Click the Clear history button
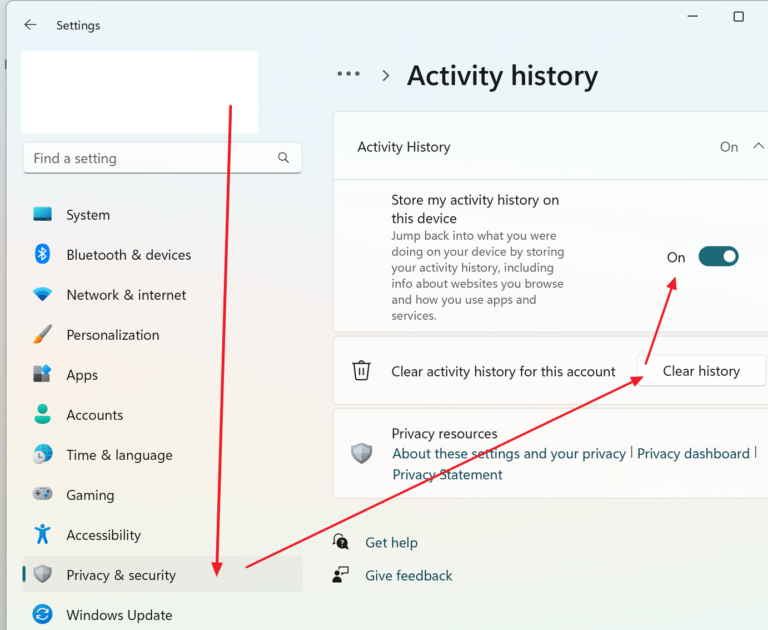The image size is (768, 630). coord(701,371)
